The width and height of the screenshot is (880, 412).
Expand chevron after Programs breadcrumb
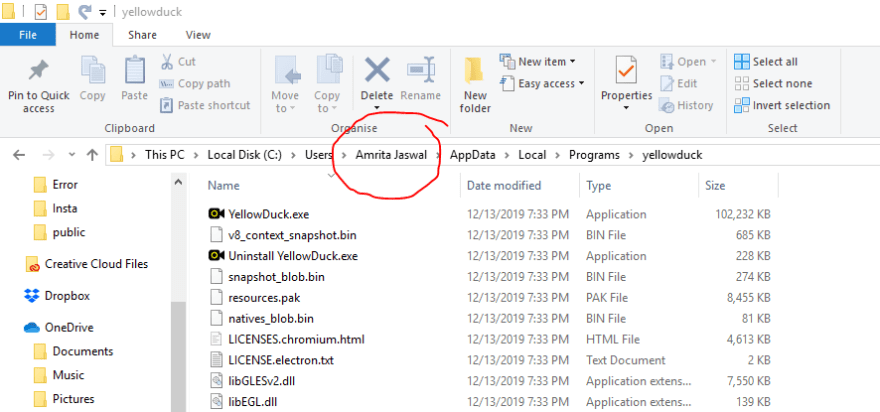(631, 155)
